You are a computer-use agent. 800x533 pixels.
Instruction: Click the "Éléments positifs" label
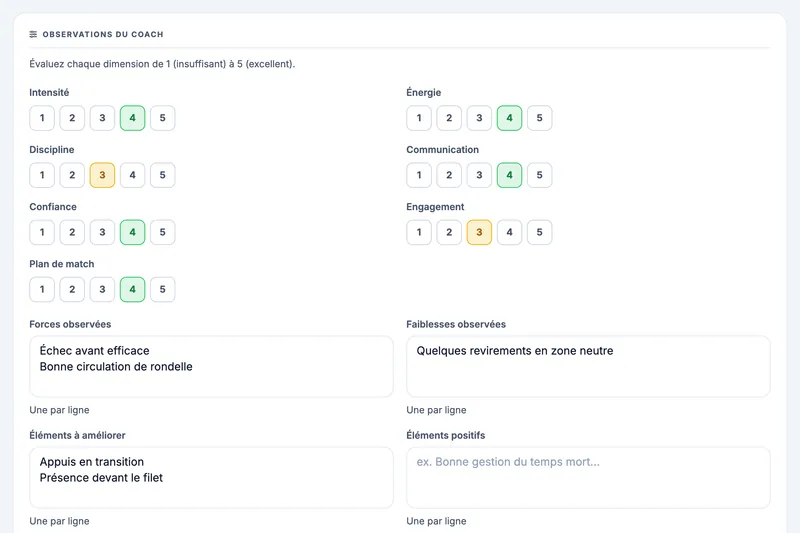pyautogui.click(x=445, y=436)
